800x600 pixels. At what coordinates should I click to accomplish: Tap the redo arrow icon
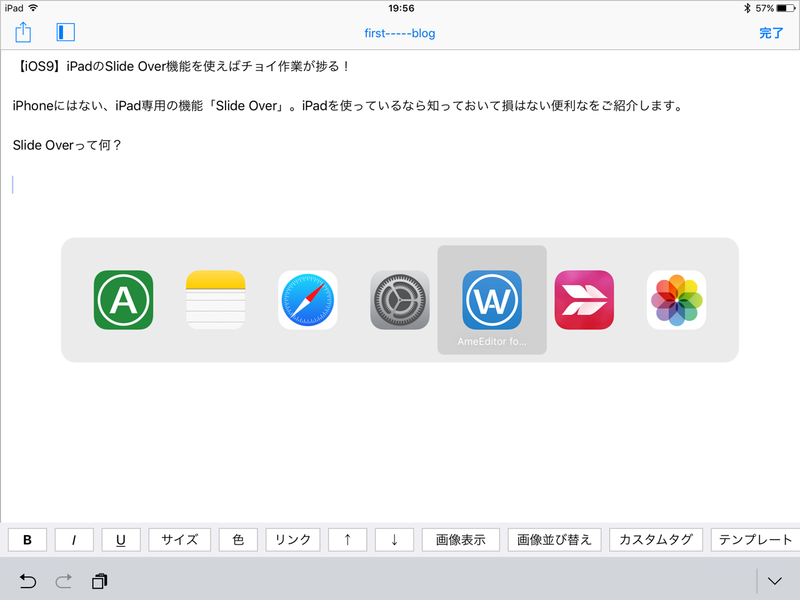[64, 581]
